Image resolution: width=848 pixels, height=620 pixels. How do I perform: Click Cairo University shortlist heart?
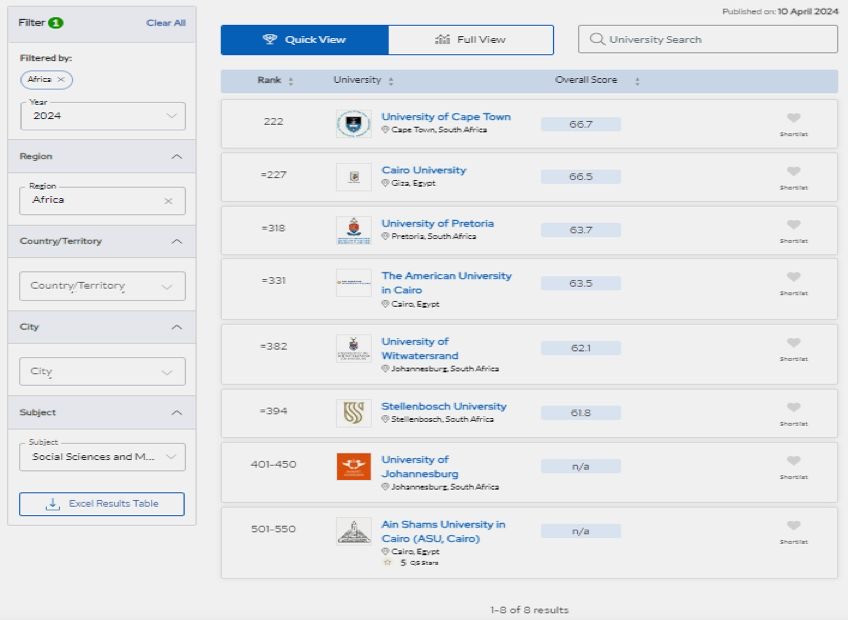pyautogui.click(x=793, y=172)
